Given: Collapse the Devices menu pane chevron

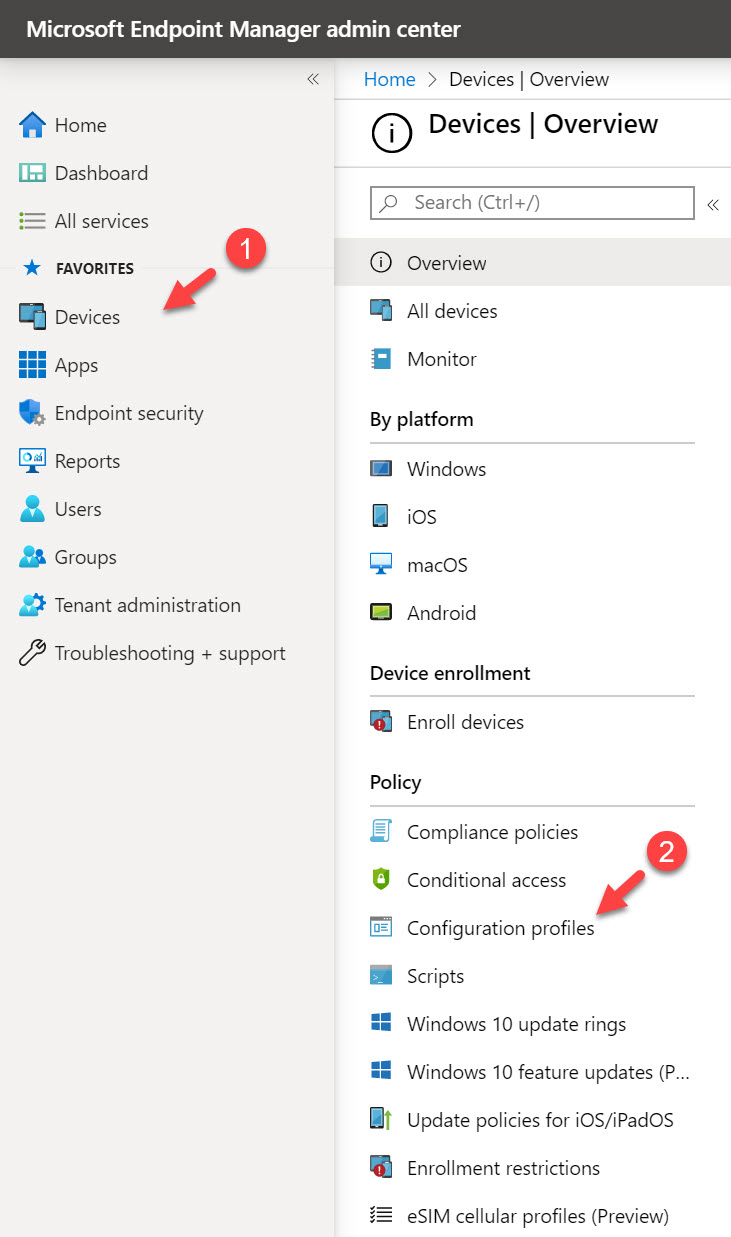Looking at the screenshot, I should click(x=713, y=204).
